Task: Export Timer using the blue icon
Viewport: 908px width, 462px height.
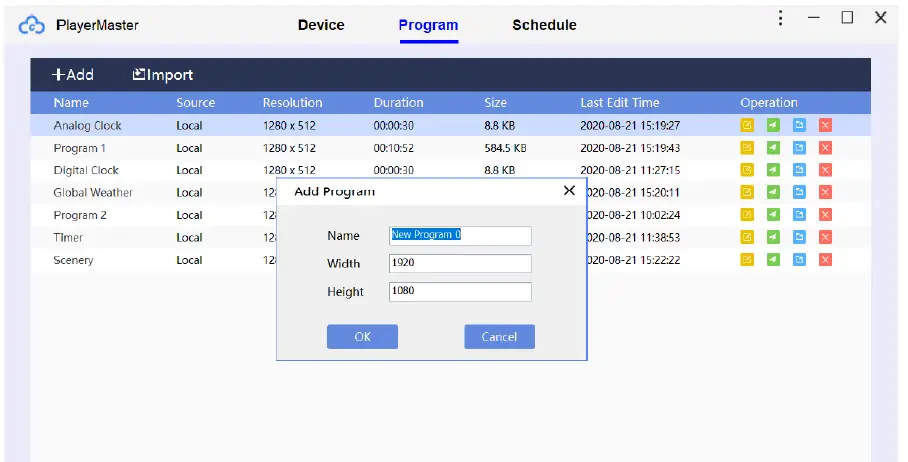Action: tap(799, 237)
